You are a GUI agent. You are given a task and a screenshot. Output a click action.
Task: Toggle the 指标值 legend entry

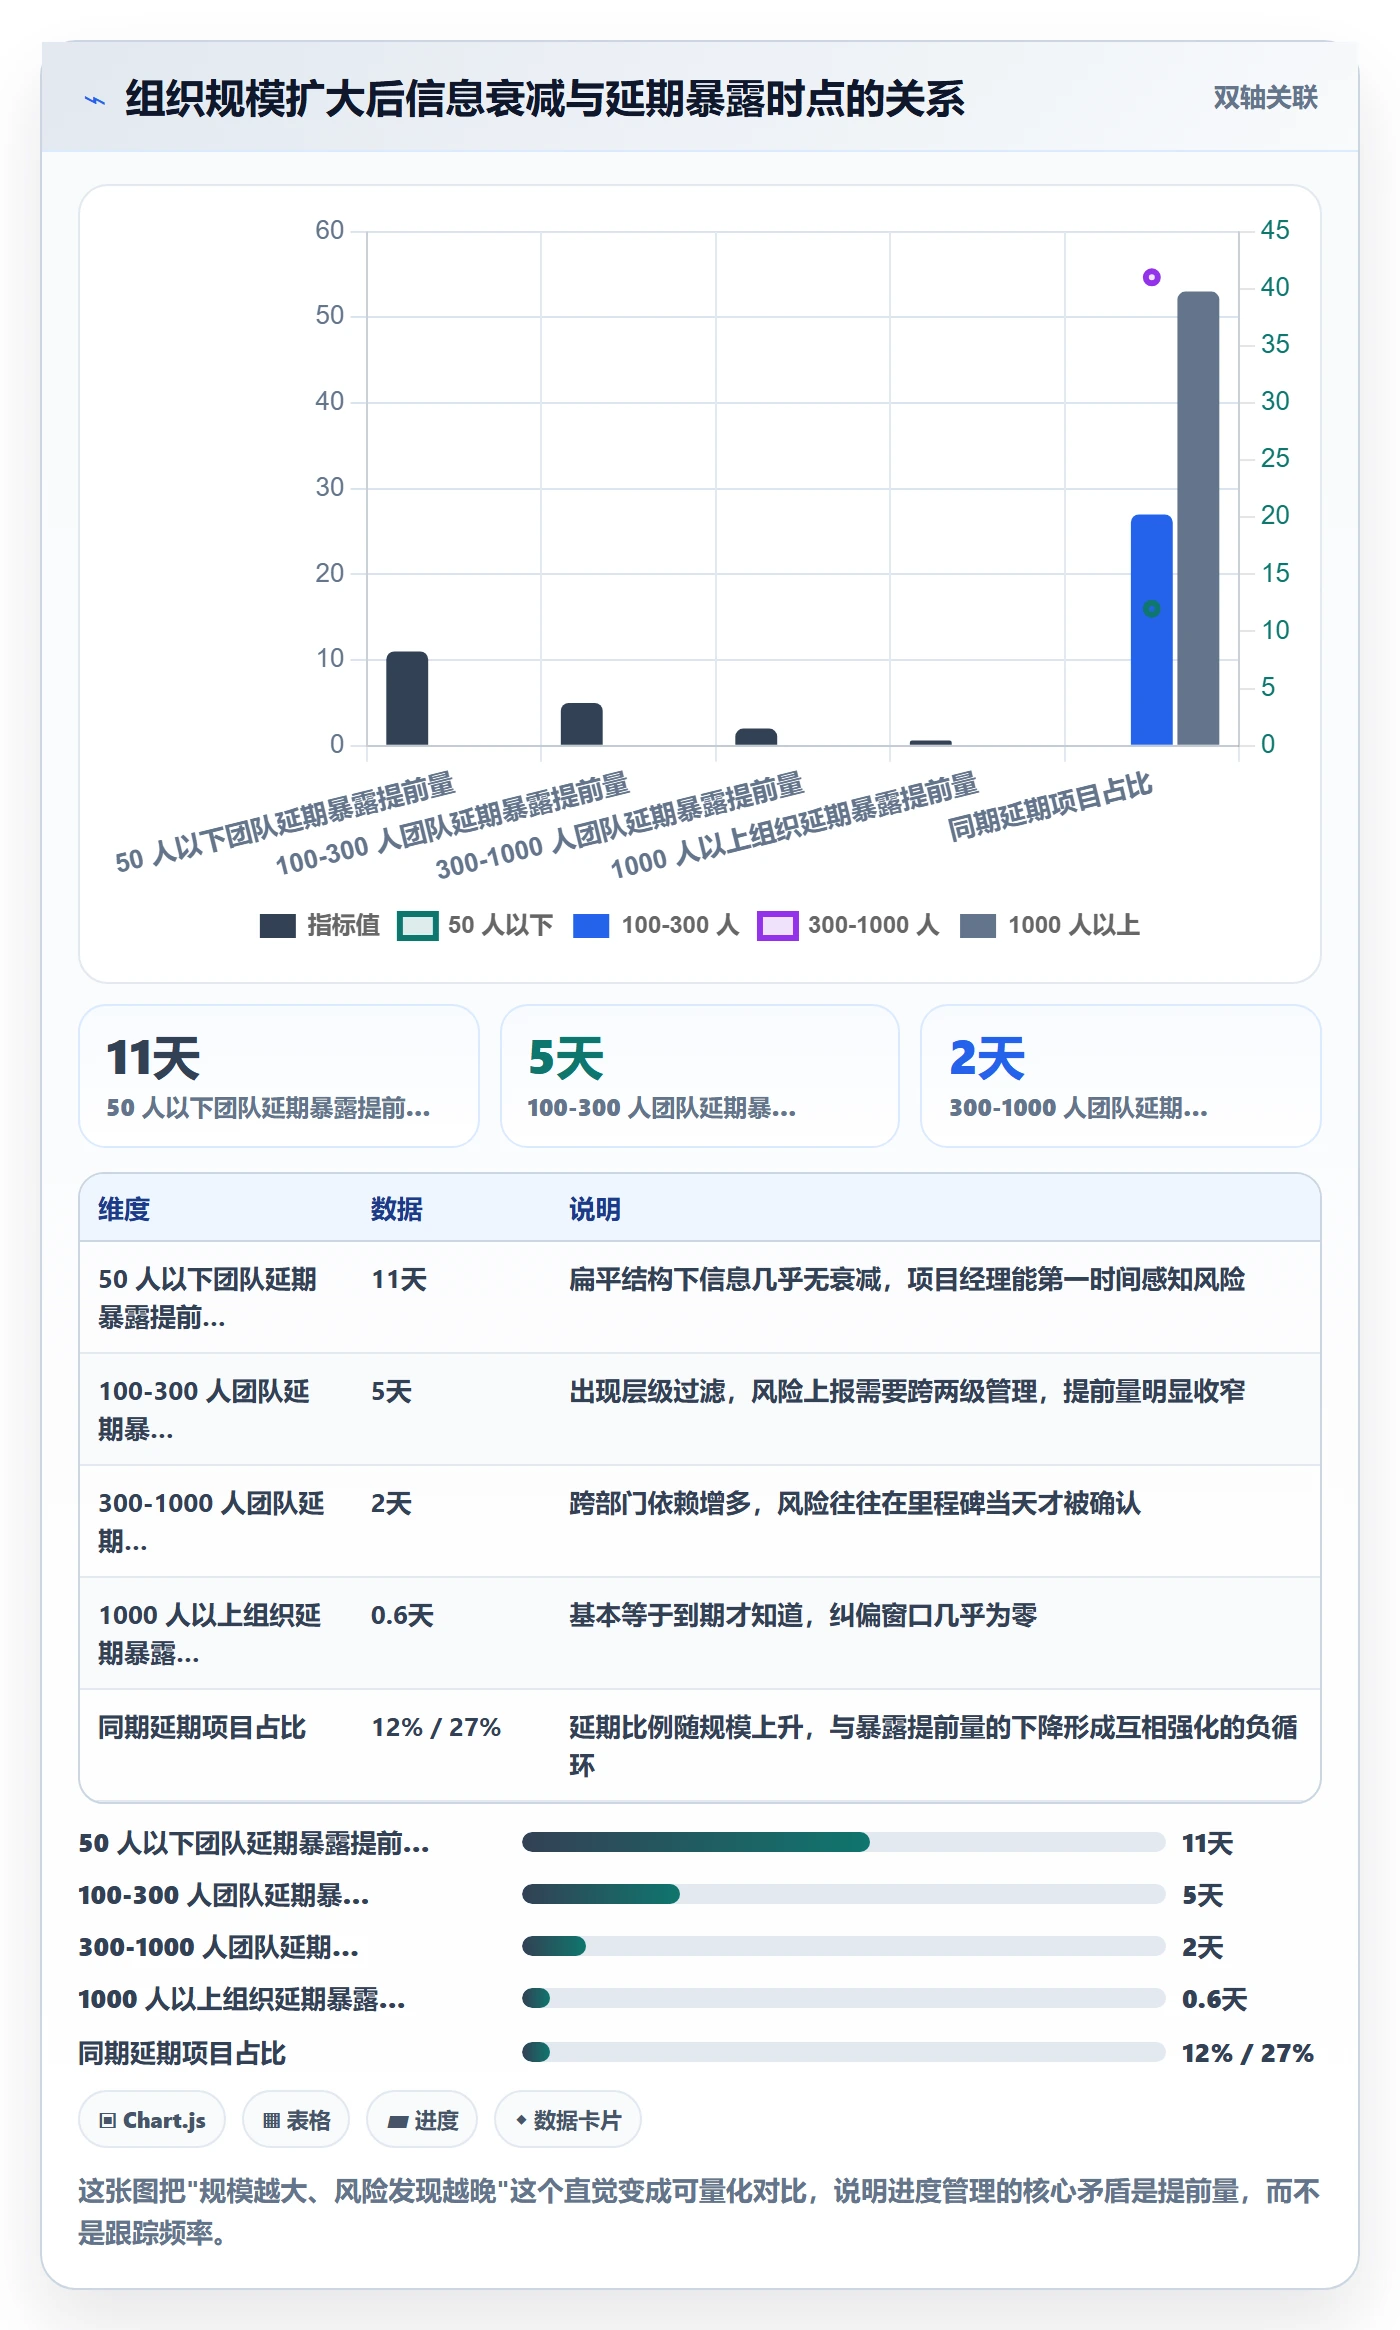click(x=320, y=925)
